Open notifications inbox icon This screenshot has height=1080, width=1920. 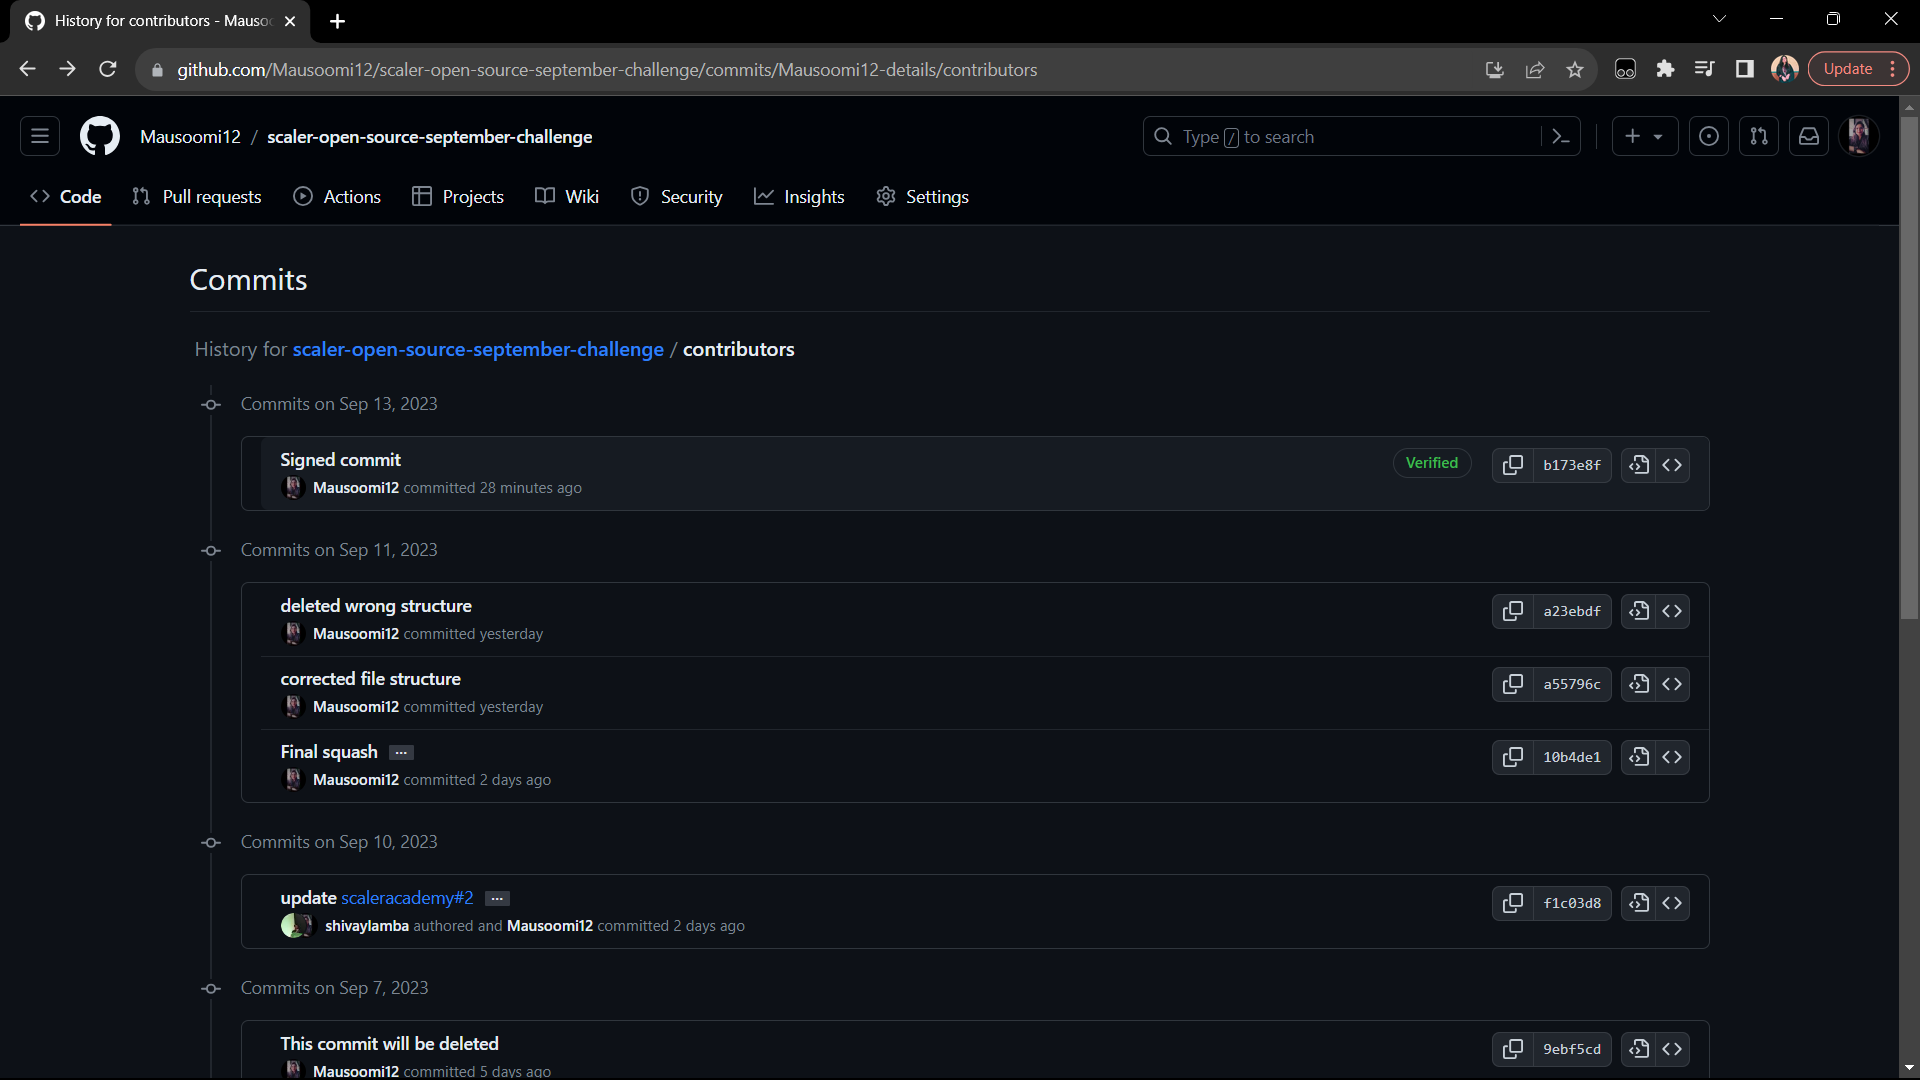[x=1809, y=137]
